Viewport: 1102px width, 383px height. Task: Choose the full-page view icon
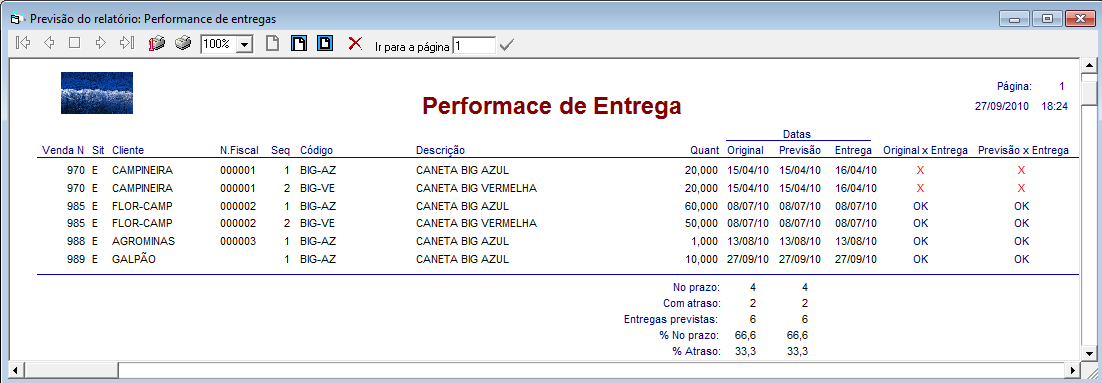(325, 44)
